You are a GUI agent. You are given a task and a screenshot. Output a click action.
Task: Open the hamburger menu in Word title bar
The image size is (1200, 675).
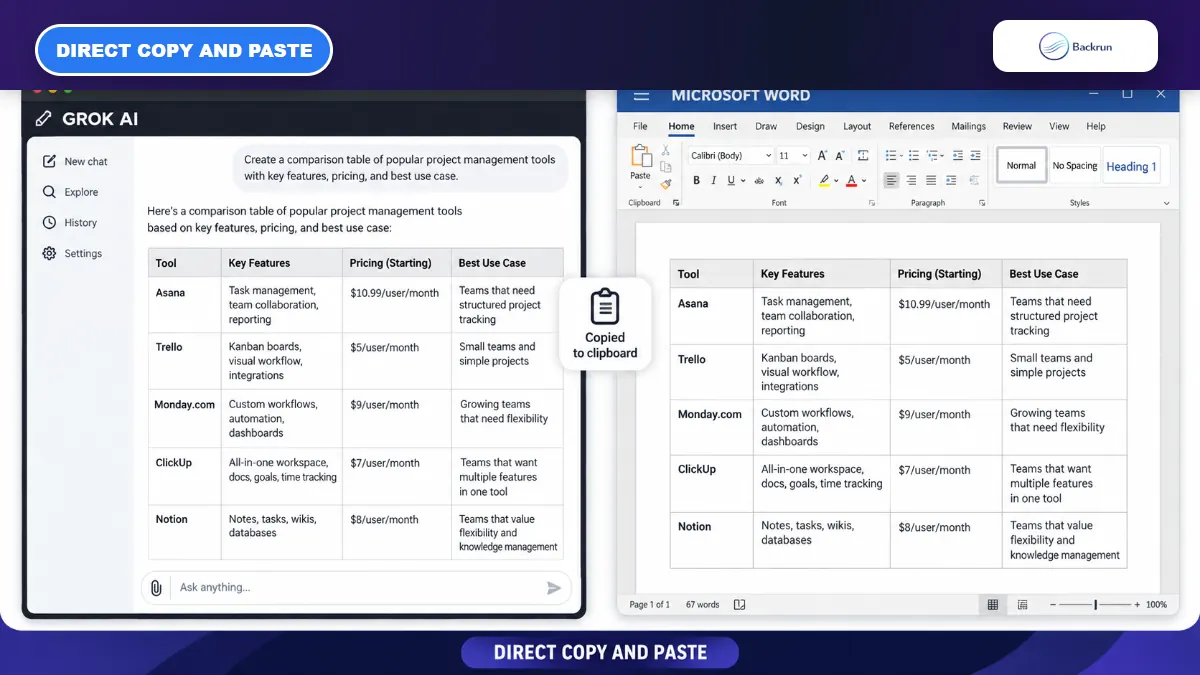pyautogui.click(x=641, y=96)
